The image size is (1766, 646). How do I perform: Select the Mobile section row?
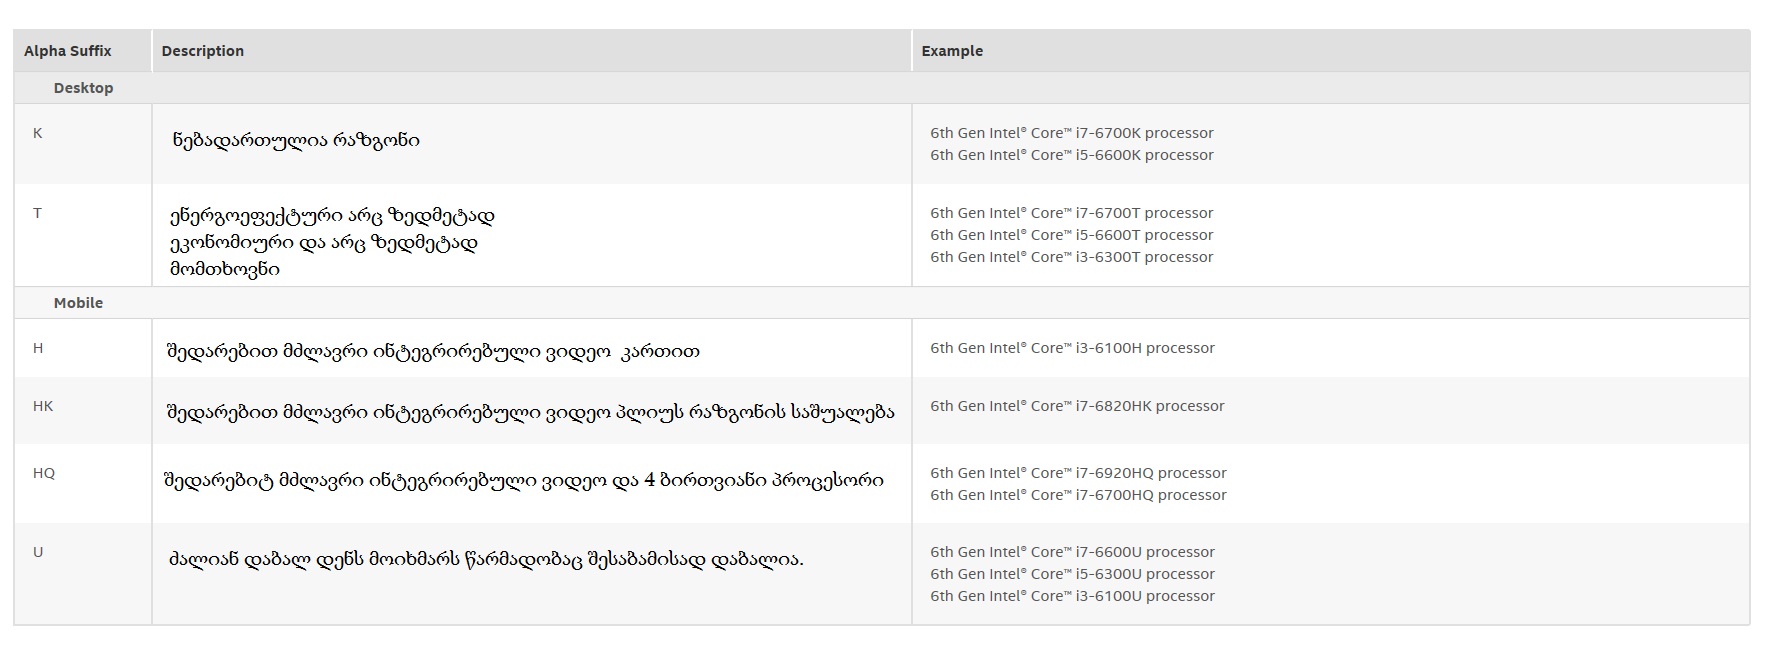coord(78,303)
